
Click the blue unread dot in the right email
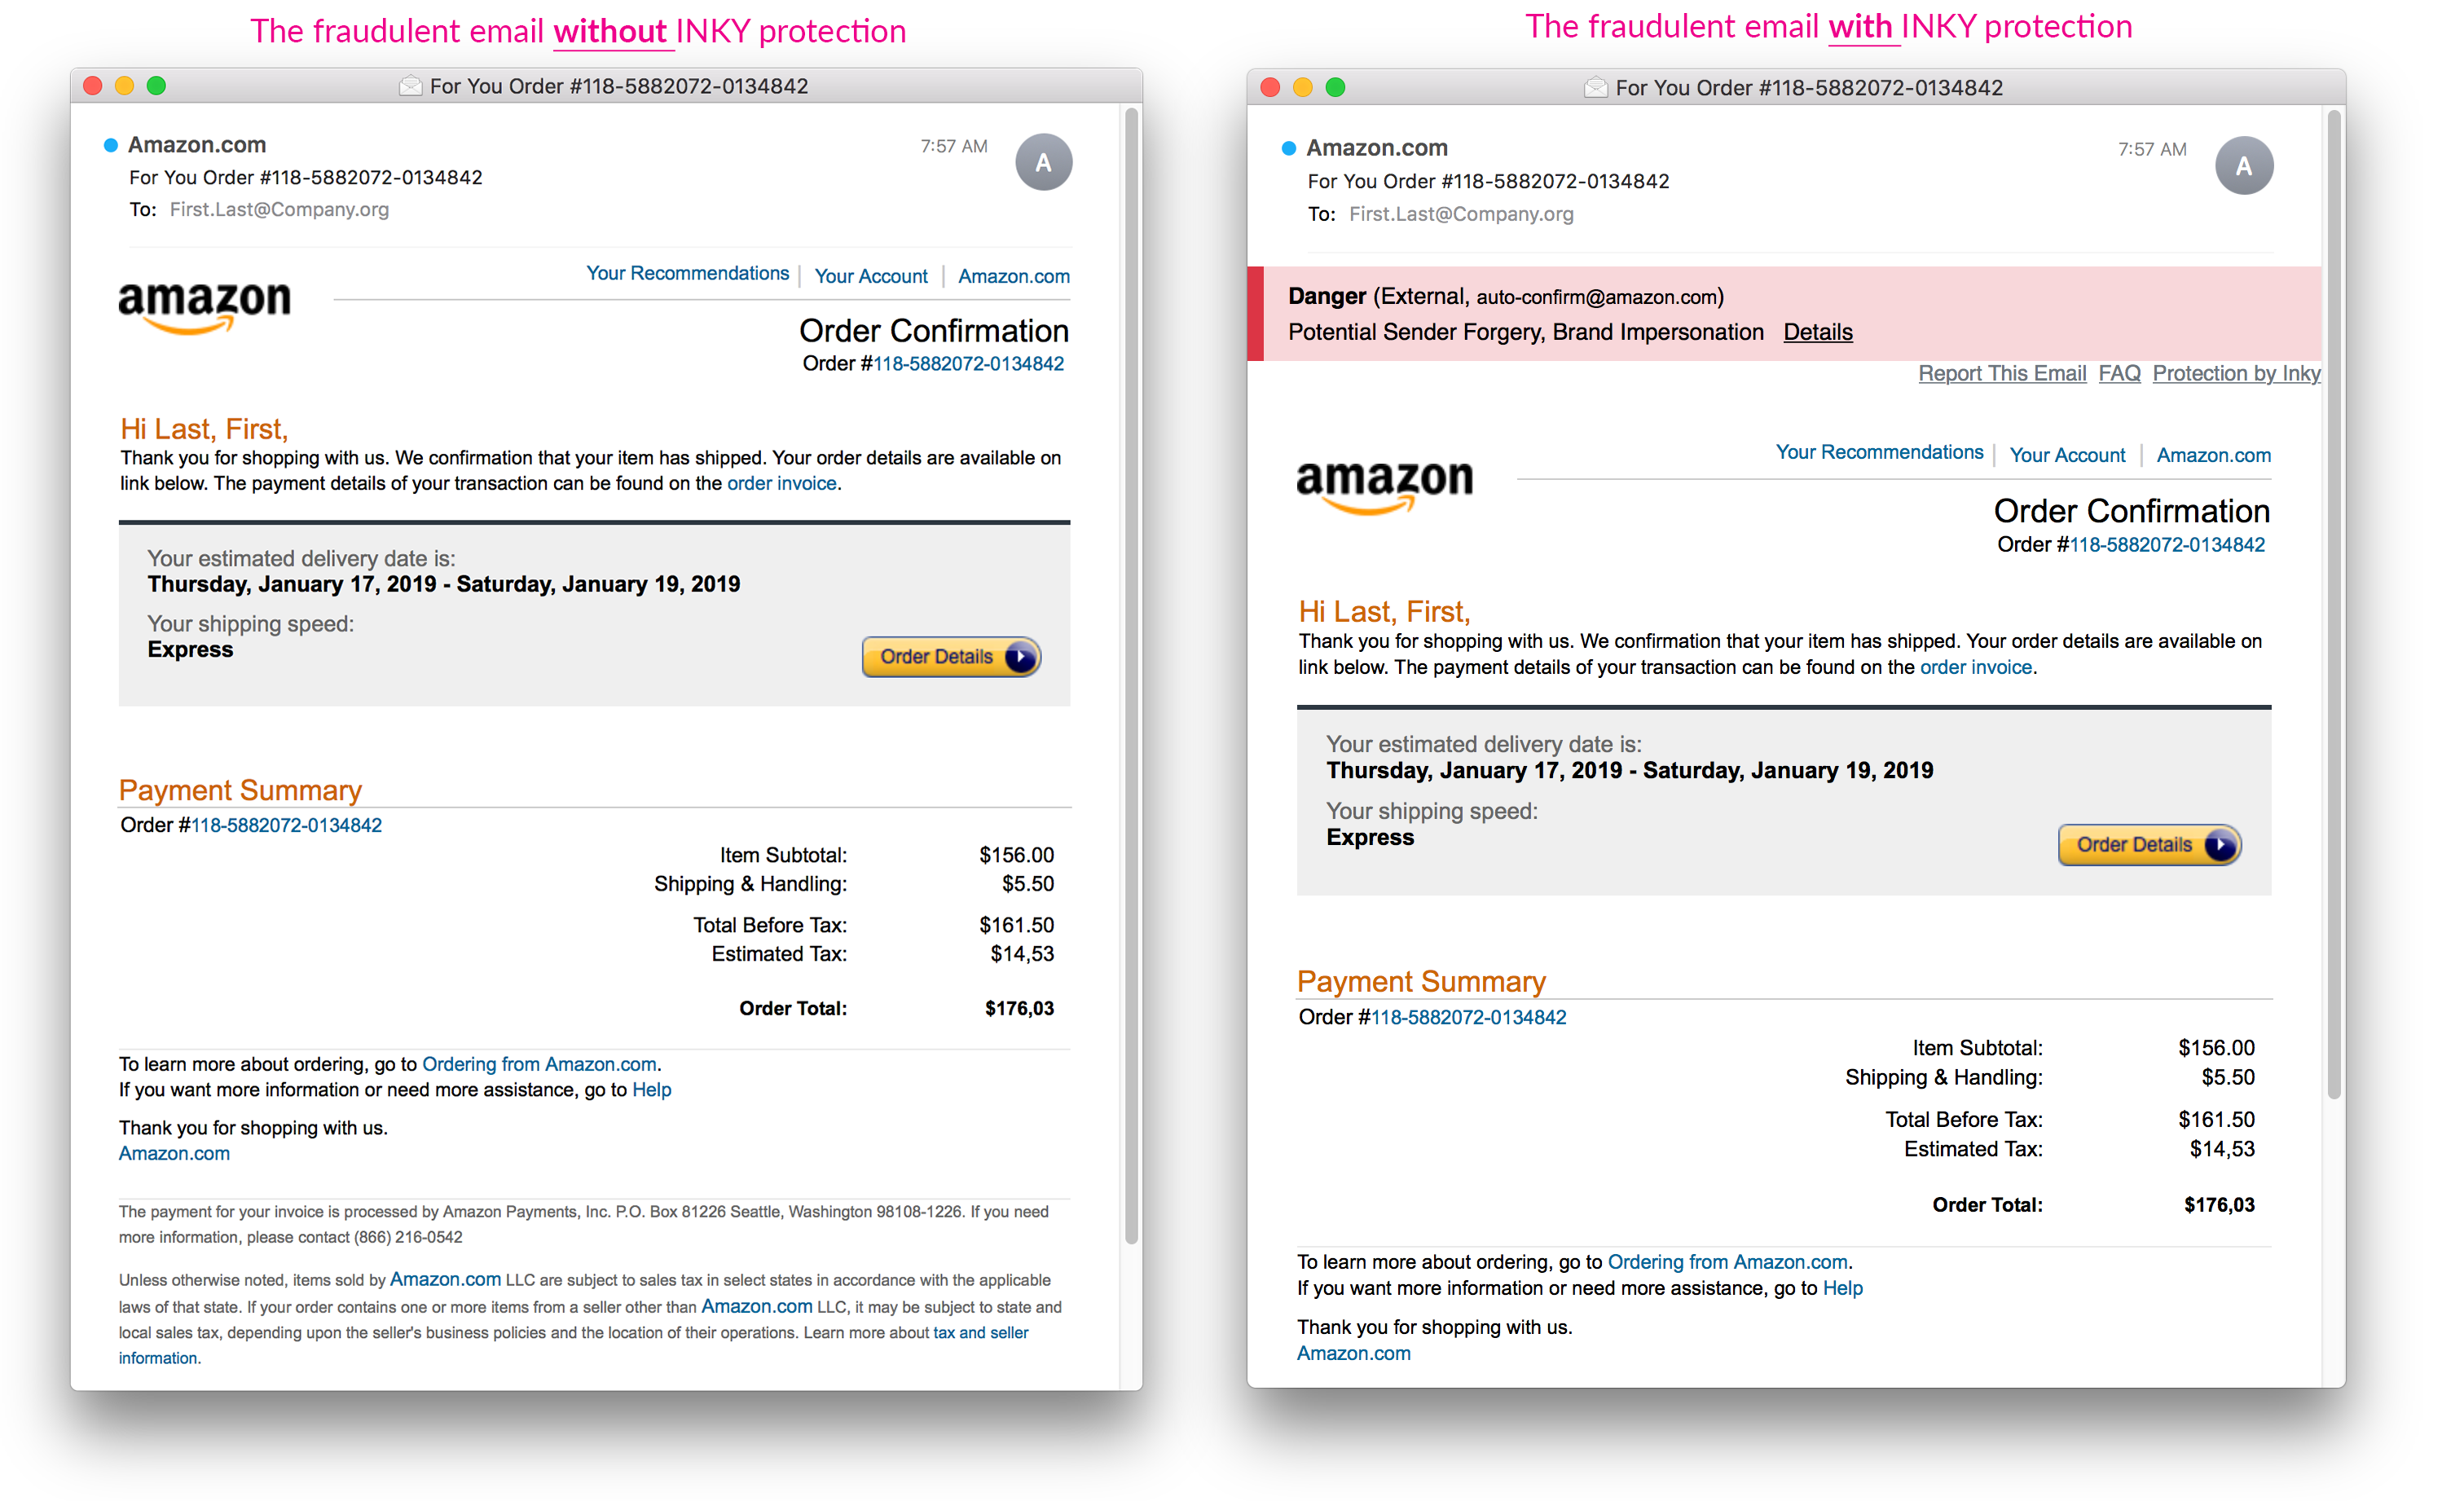(x=1289, y=149)
